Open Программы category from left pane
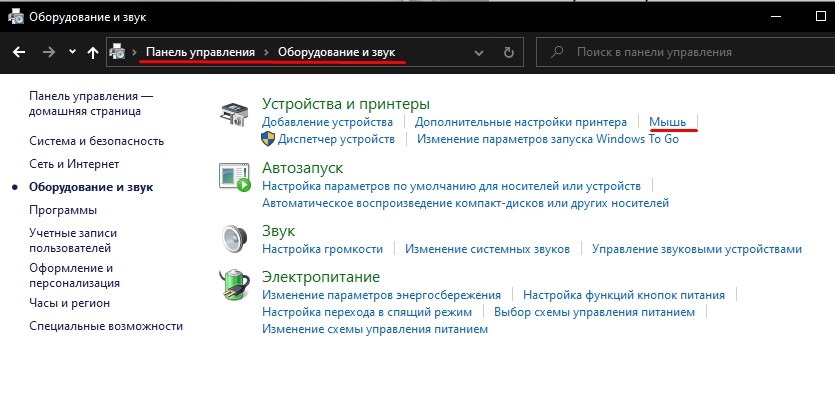This screenshot has height=410, width=835. tap(63, 210)
